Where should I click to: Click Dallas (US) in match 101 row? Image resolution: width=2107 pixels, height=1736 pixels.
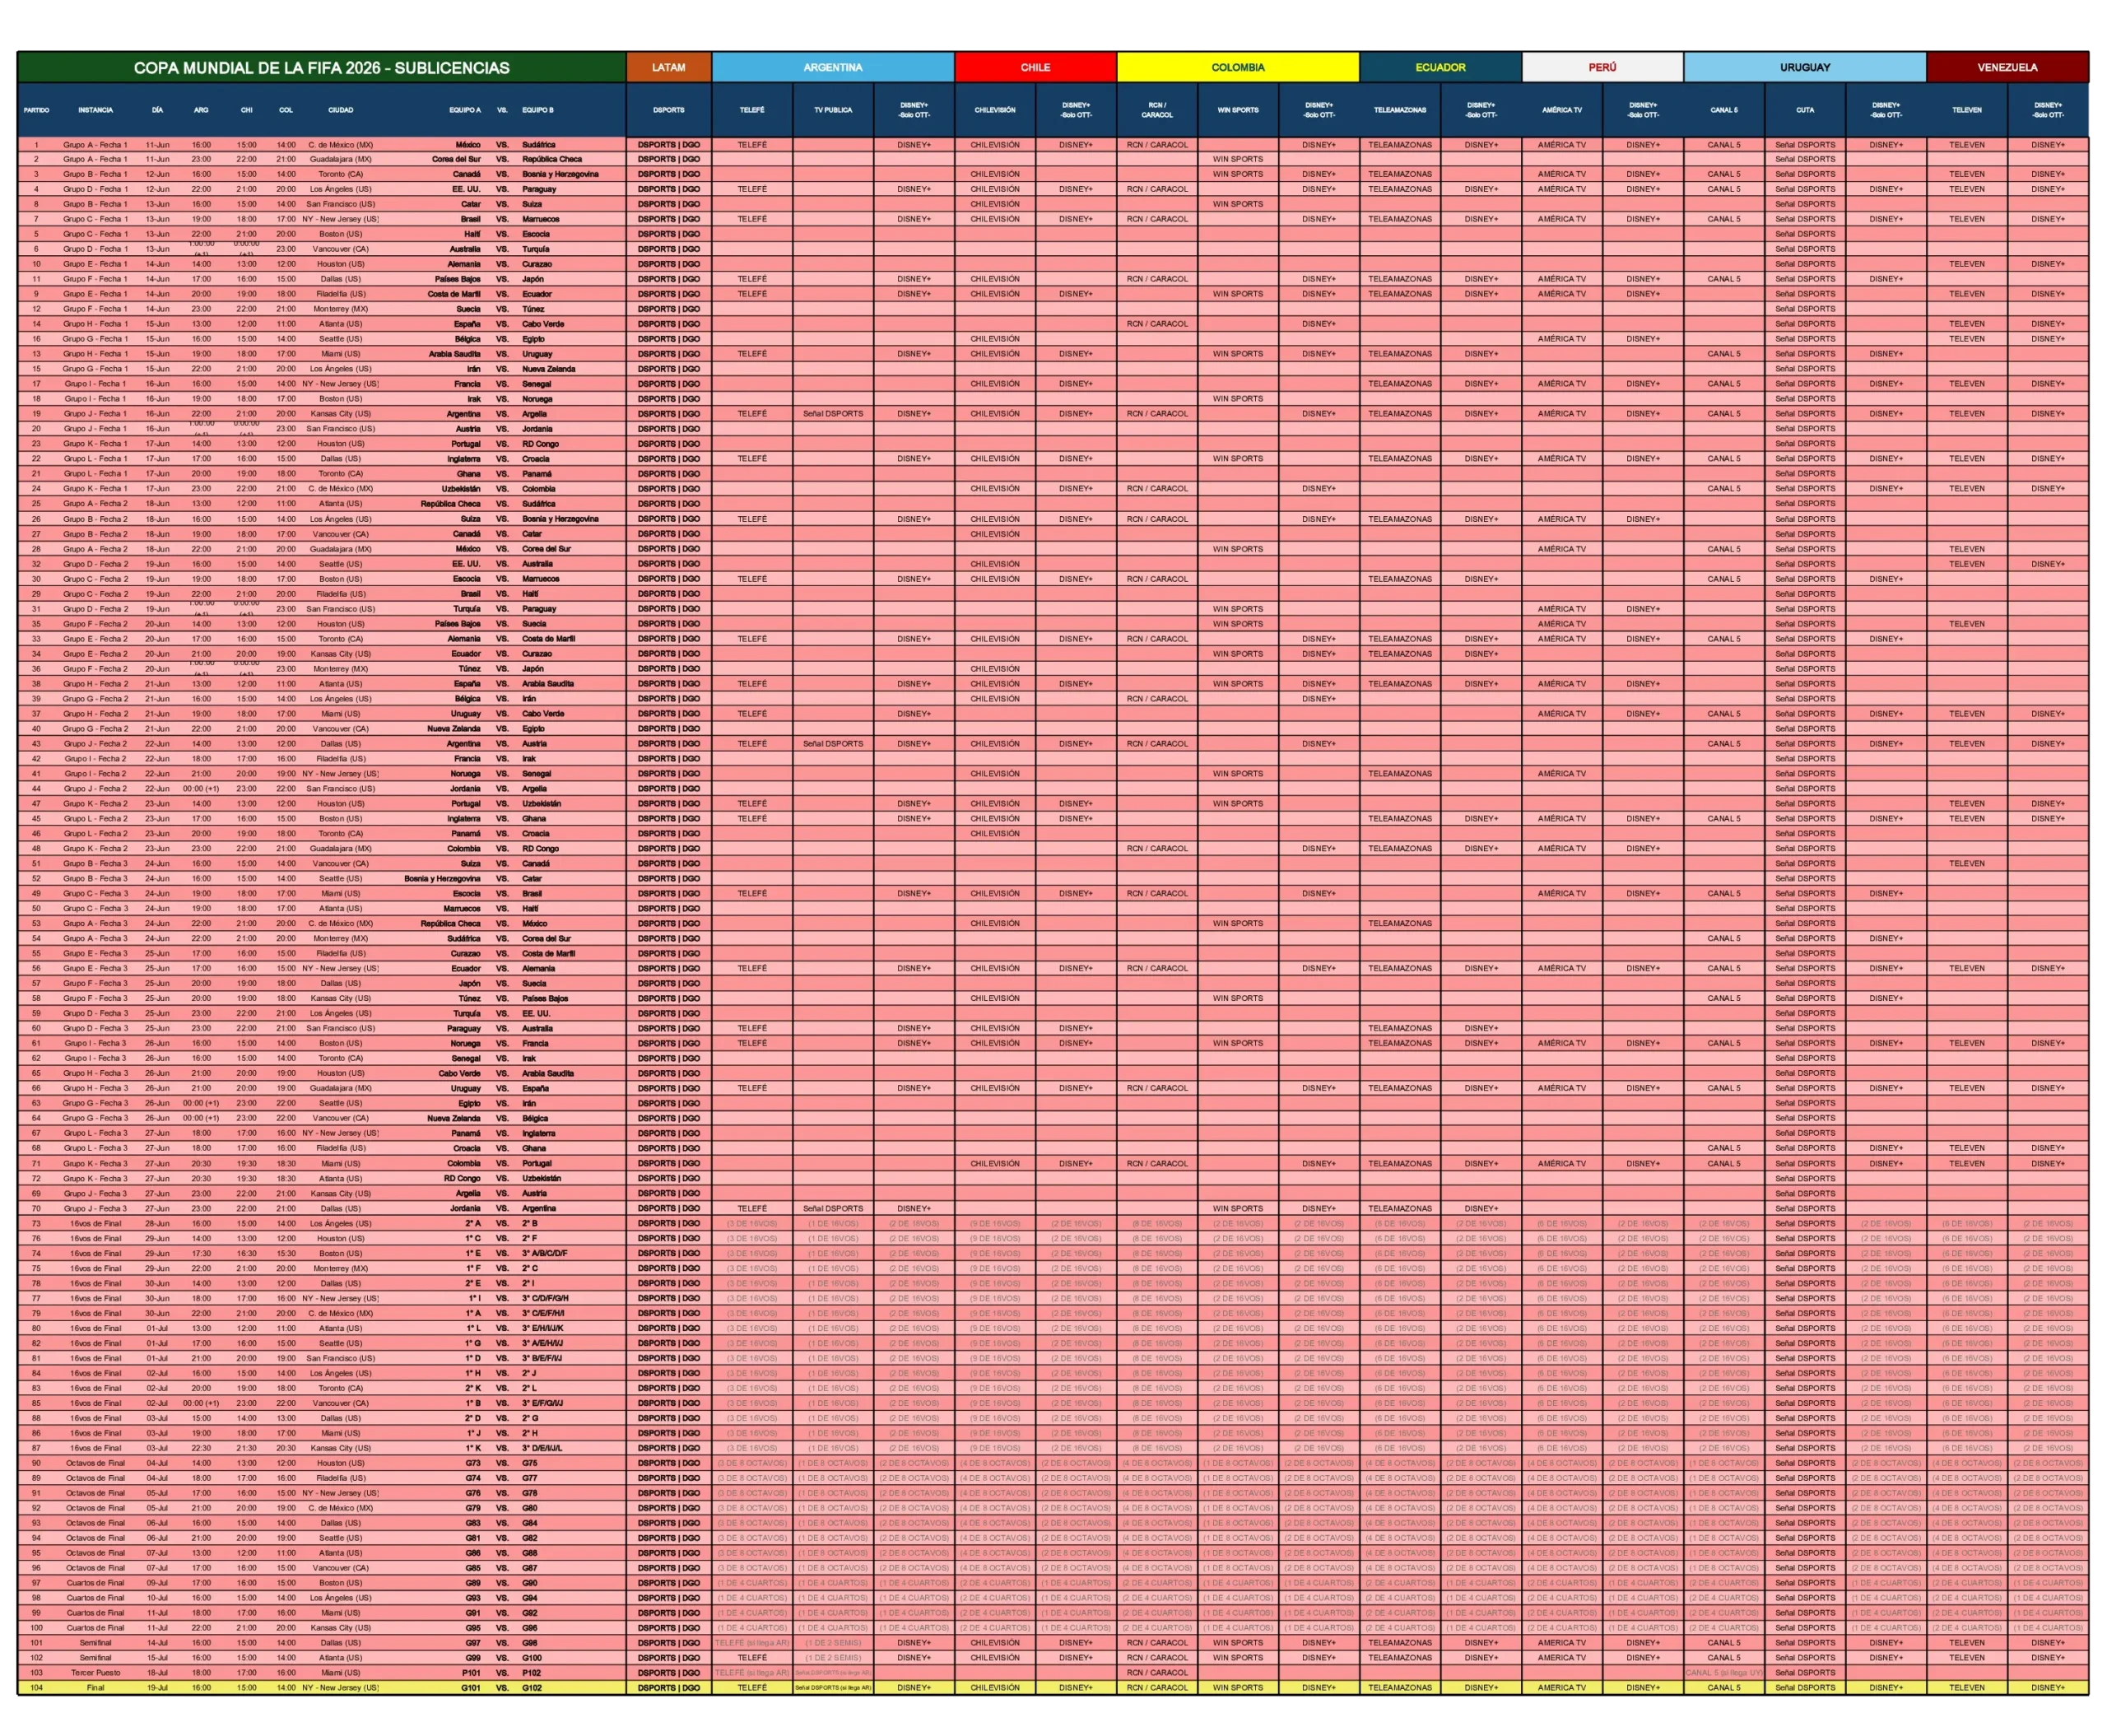341,1642
